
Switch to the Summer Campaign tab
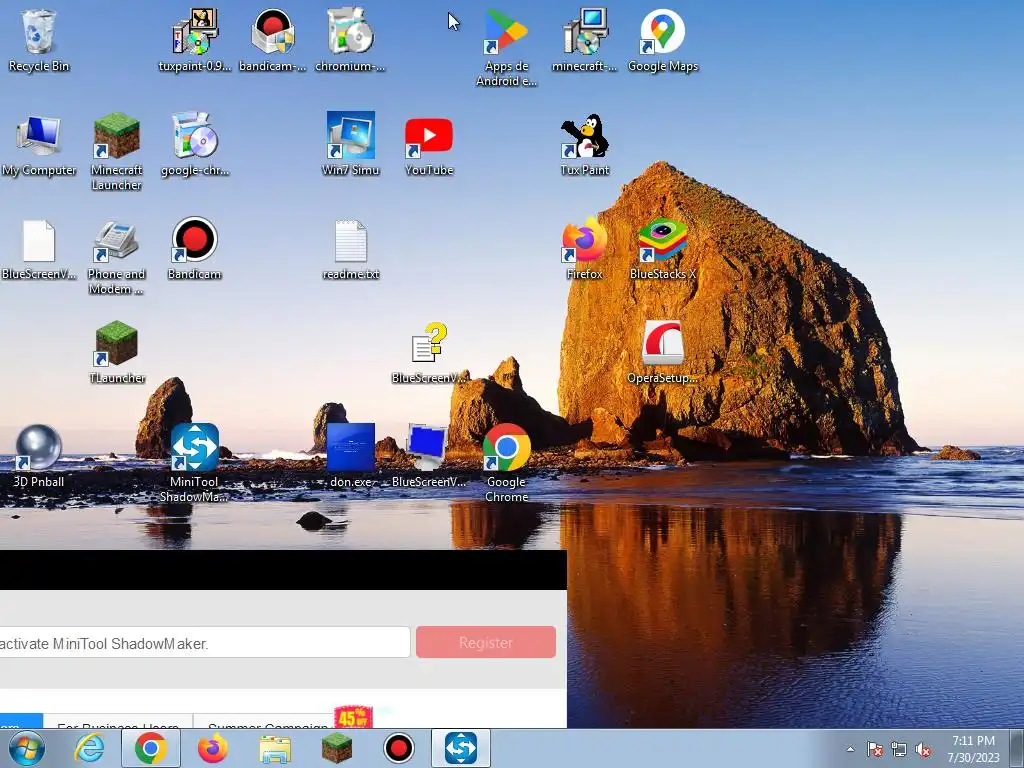(268, 722)
